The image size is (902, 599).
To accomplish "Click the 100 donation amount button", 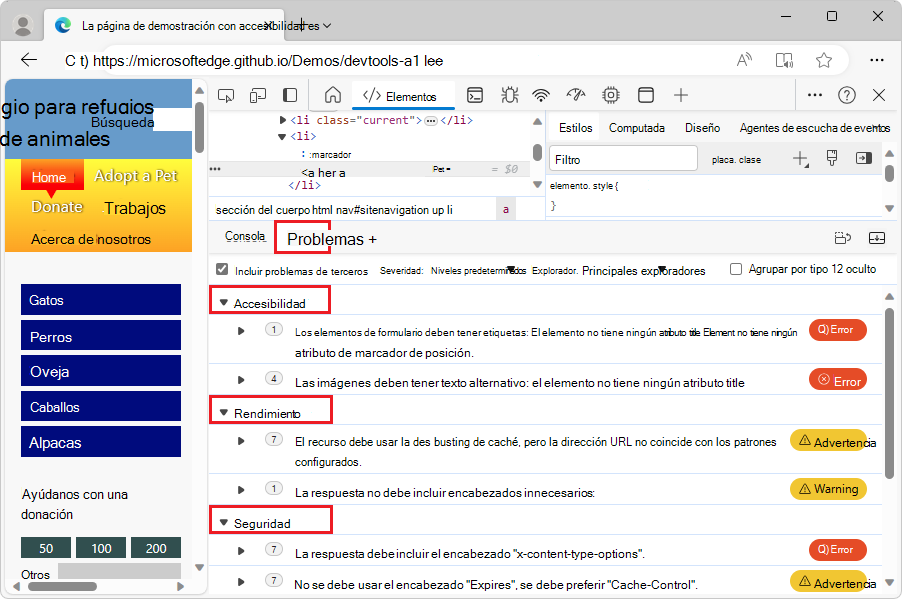I will tap(101, 548).
